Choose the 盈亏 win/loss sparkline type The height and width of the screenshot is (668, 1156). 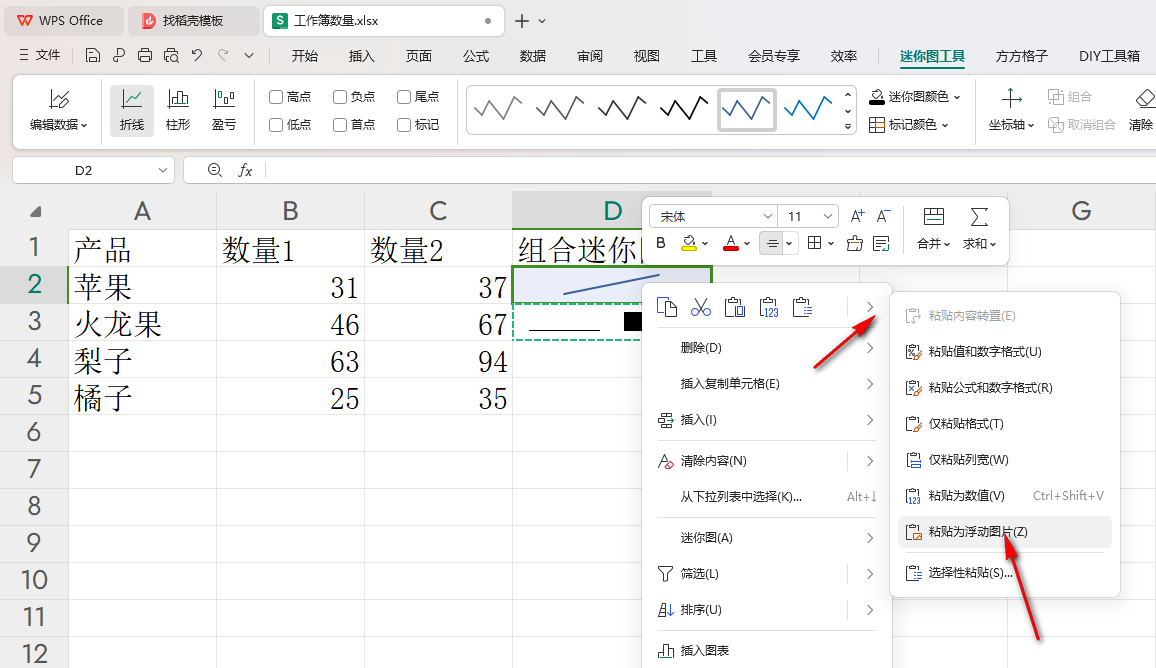click(224, 110)
